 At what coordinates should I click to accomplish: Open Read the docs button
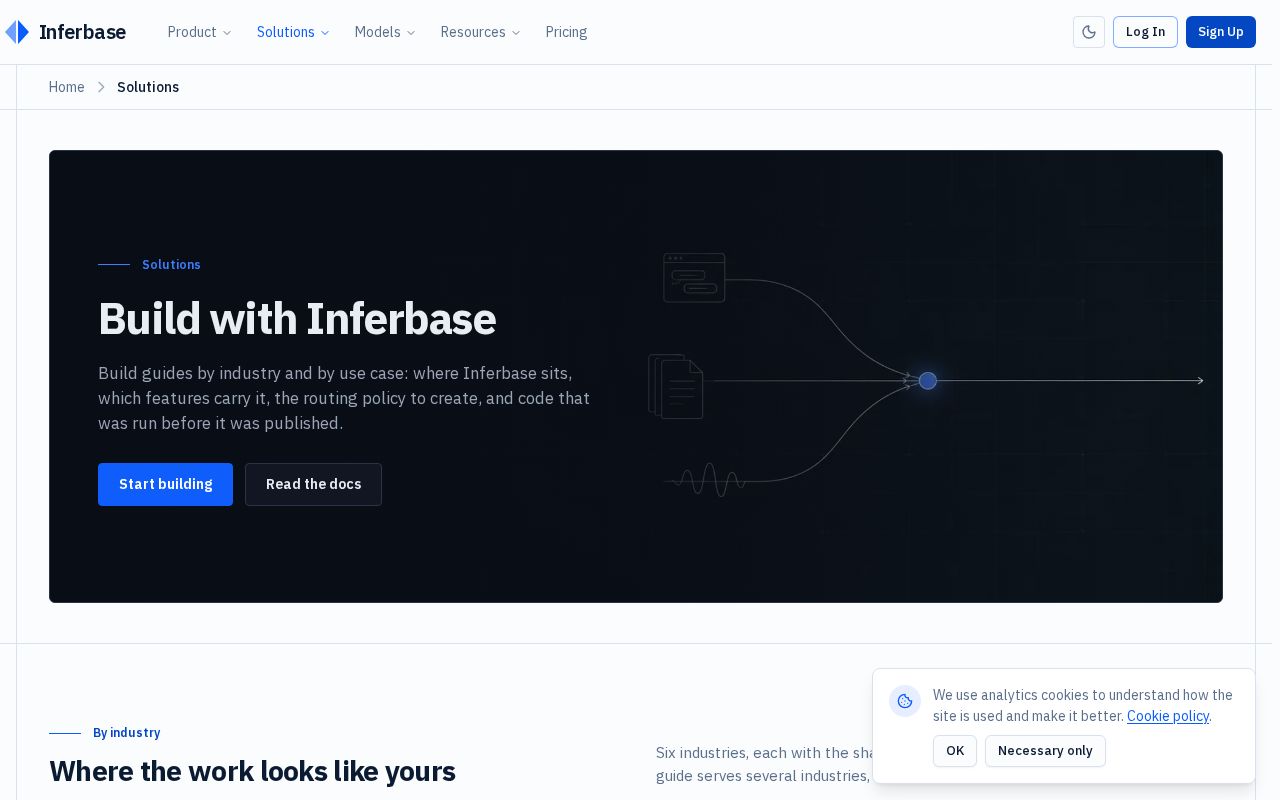pyautogui.click(x=313, y=484)
